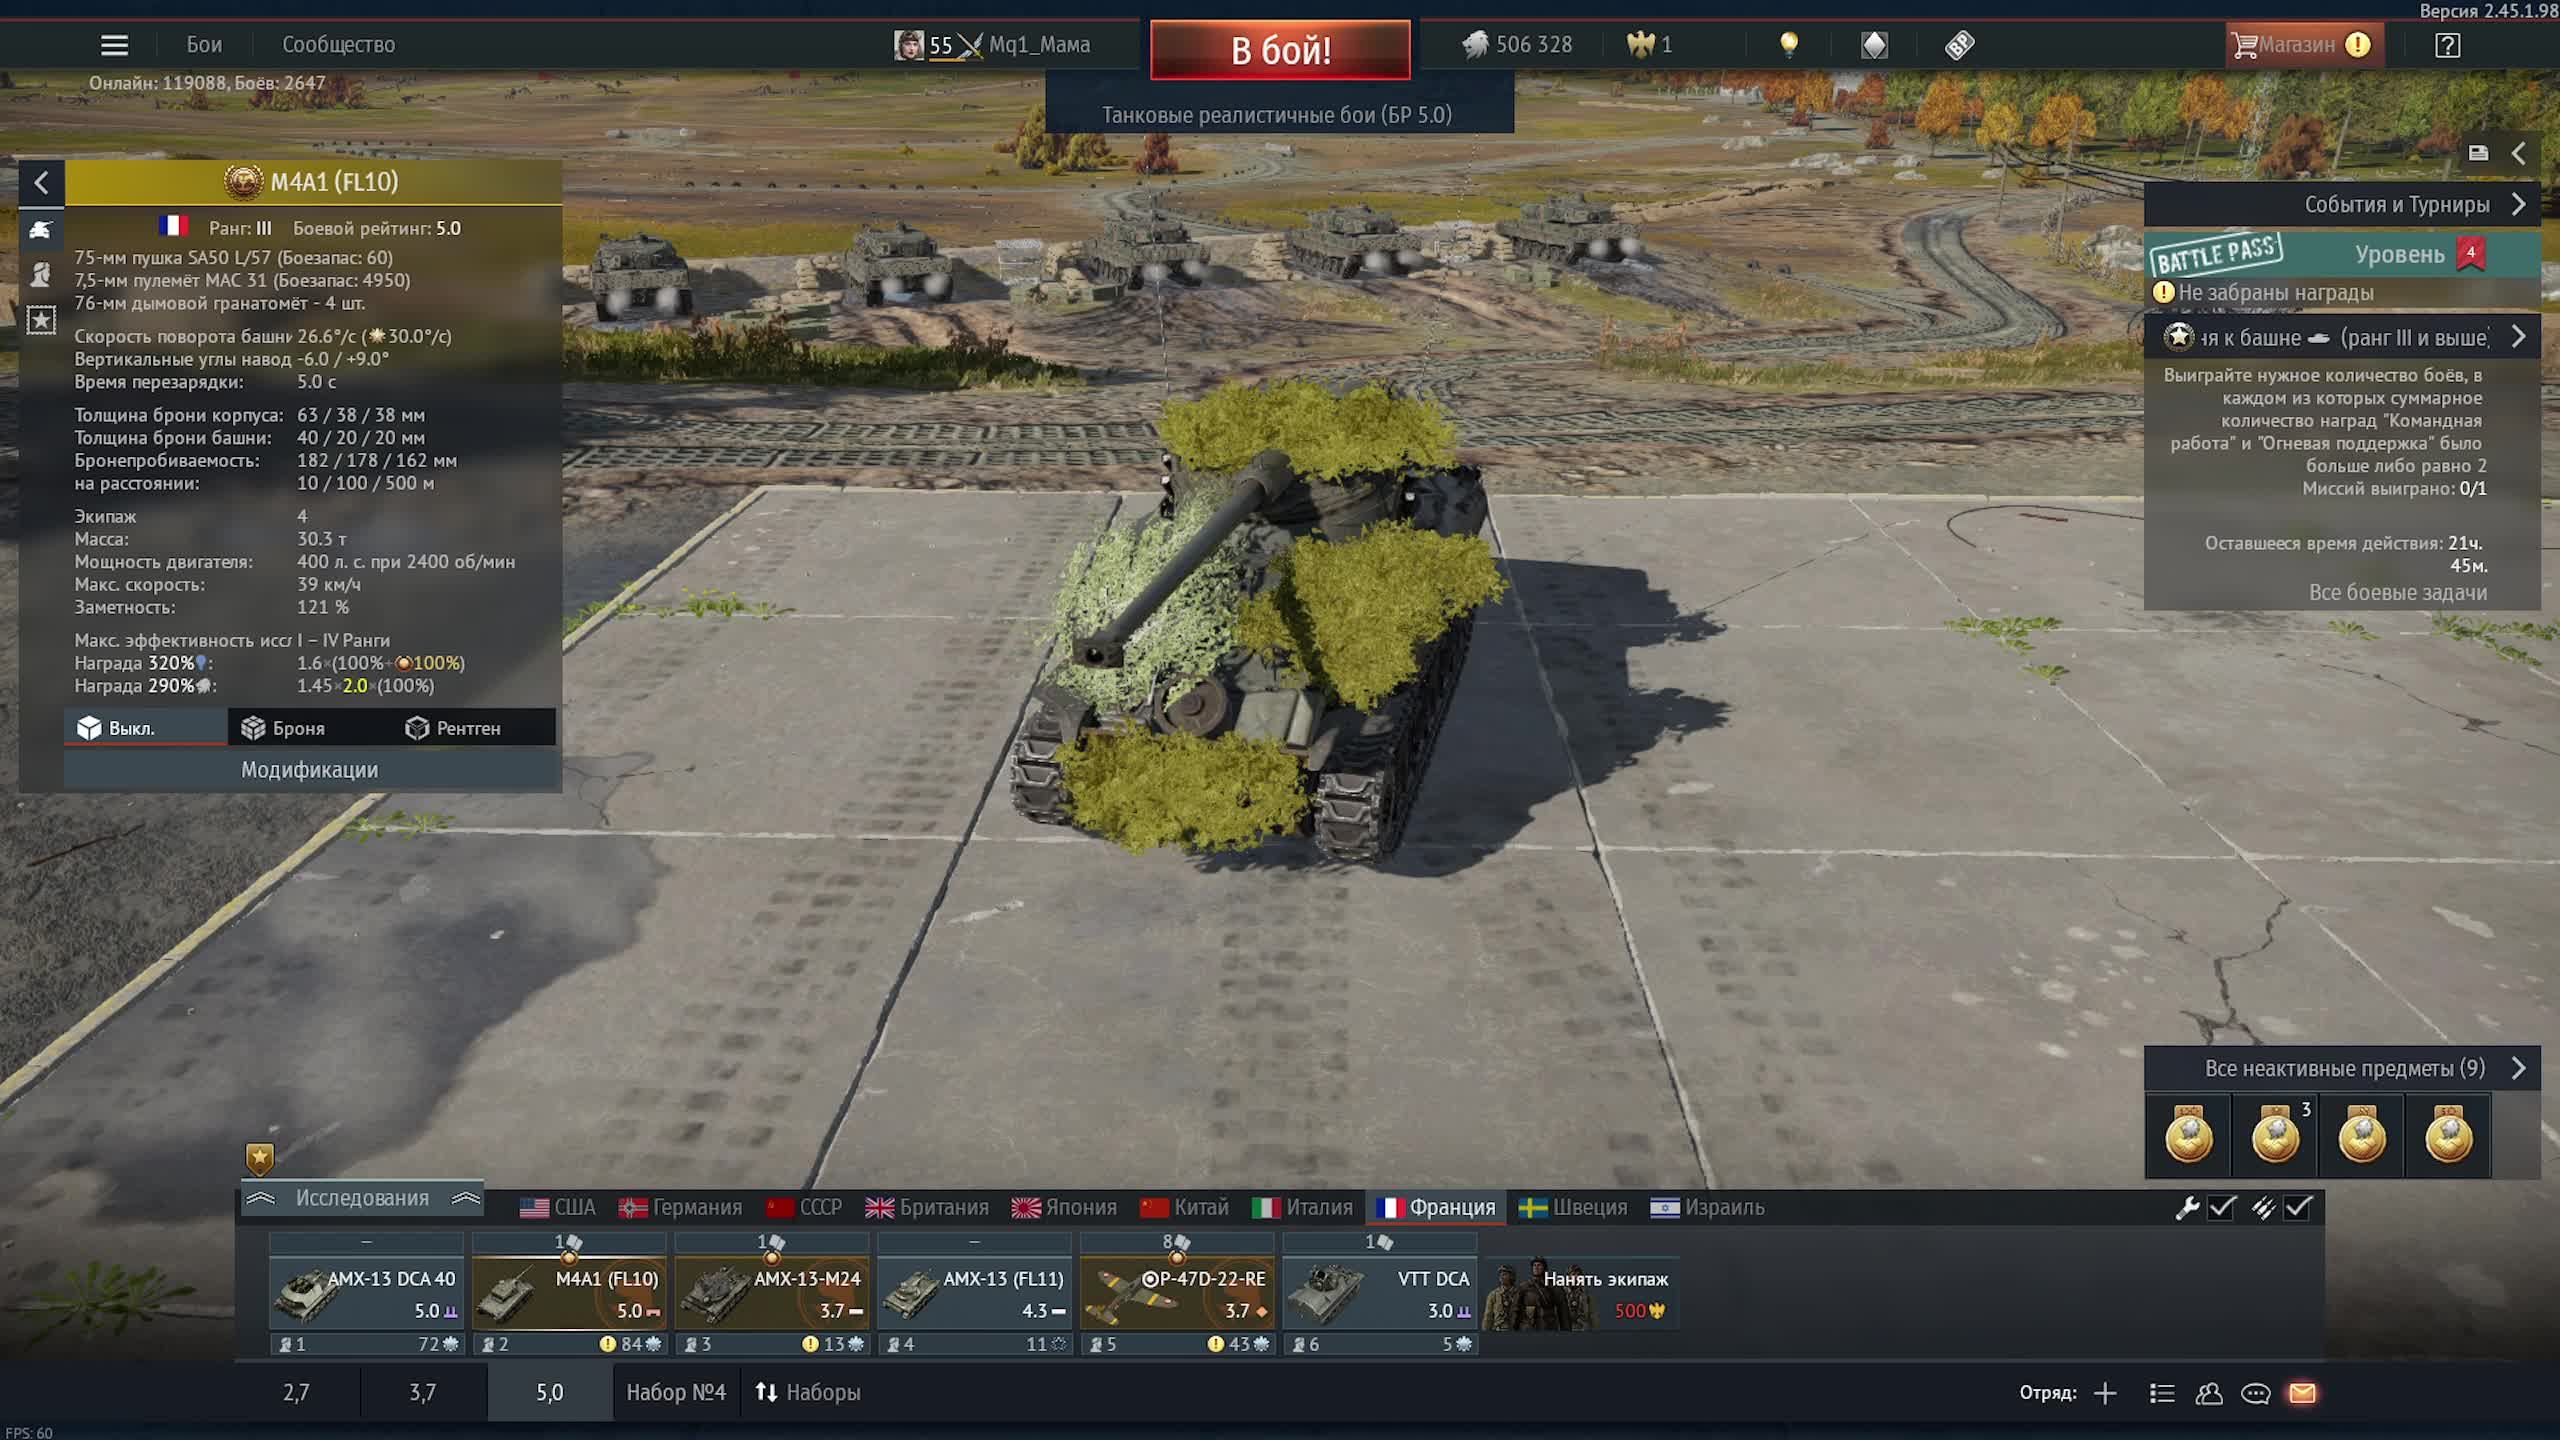Open the contacts list icon

2162,1394
